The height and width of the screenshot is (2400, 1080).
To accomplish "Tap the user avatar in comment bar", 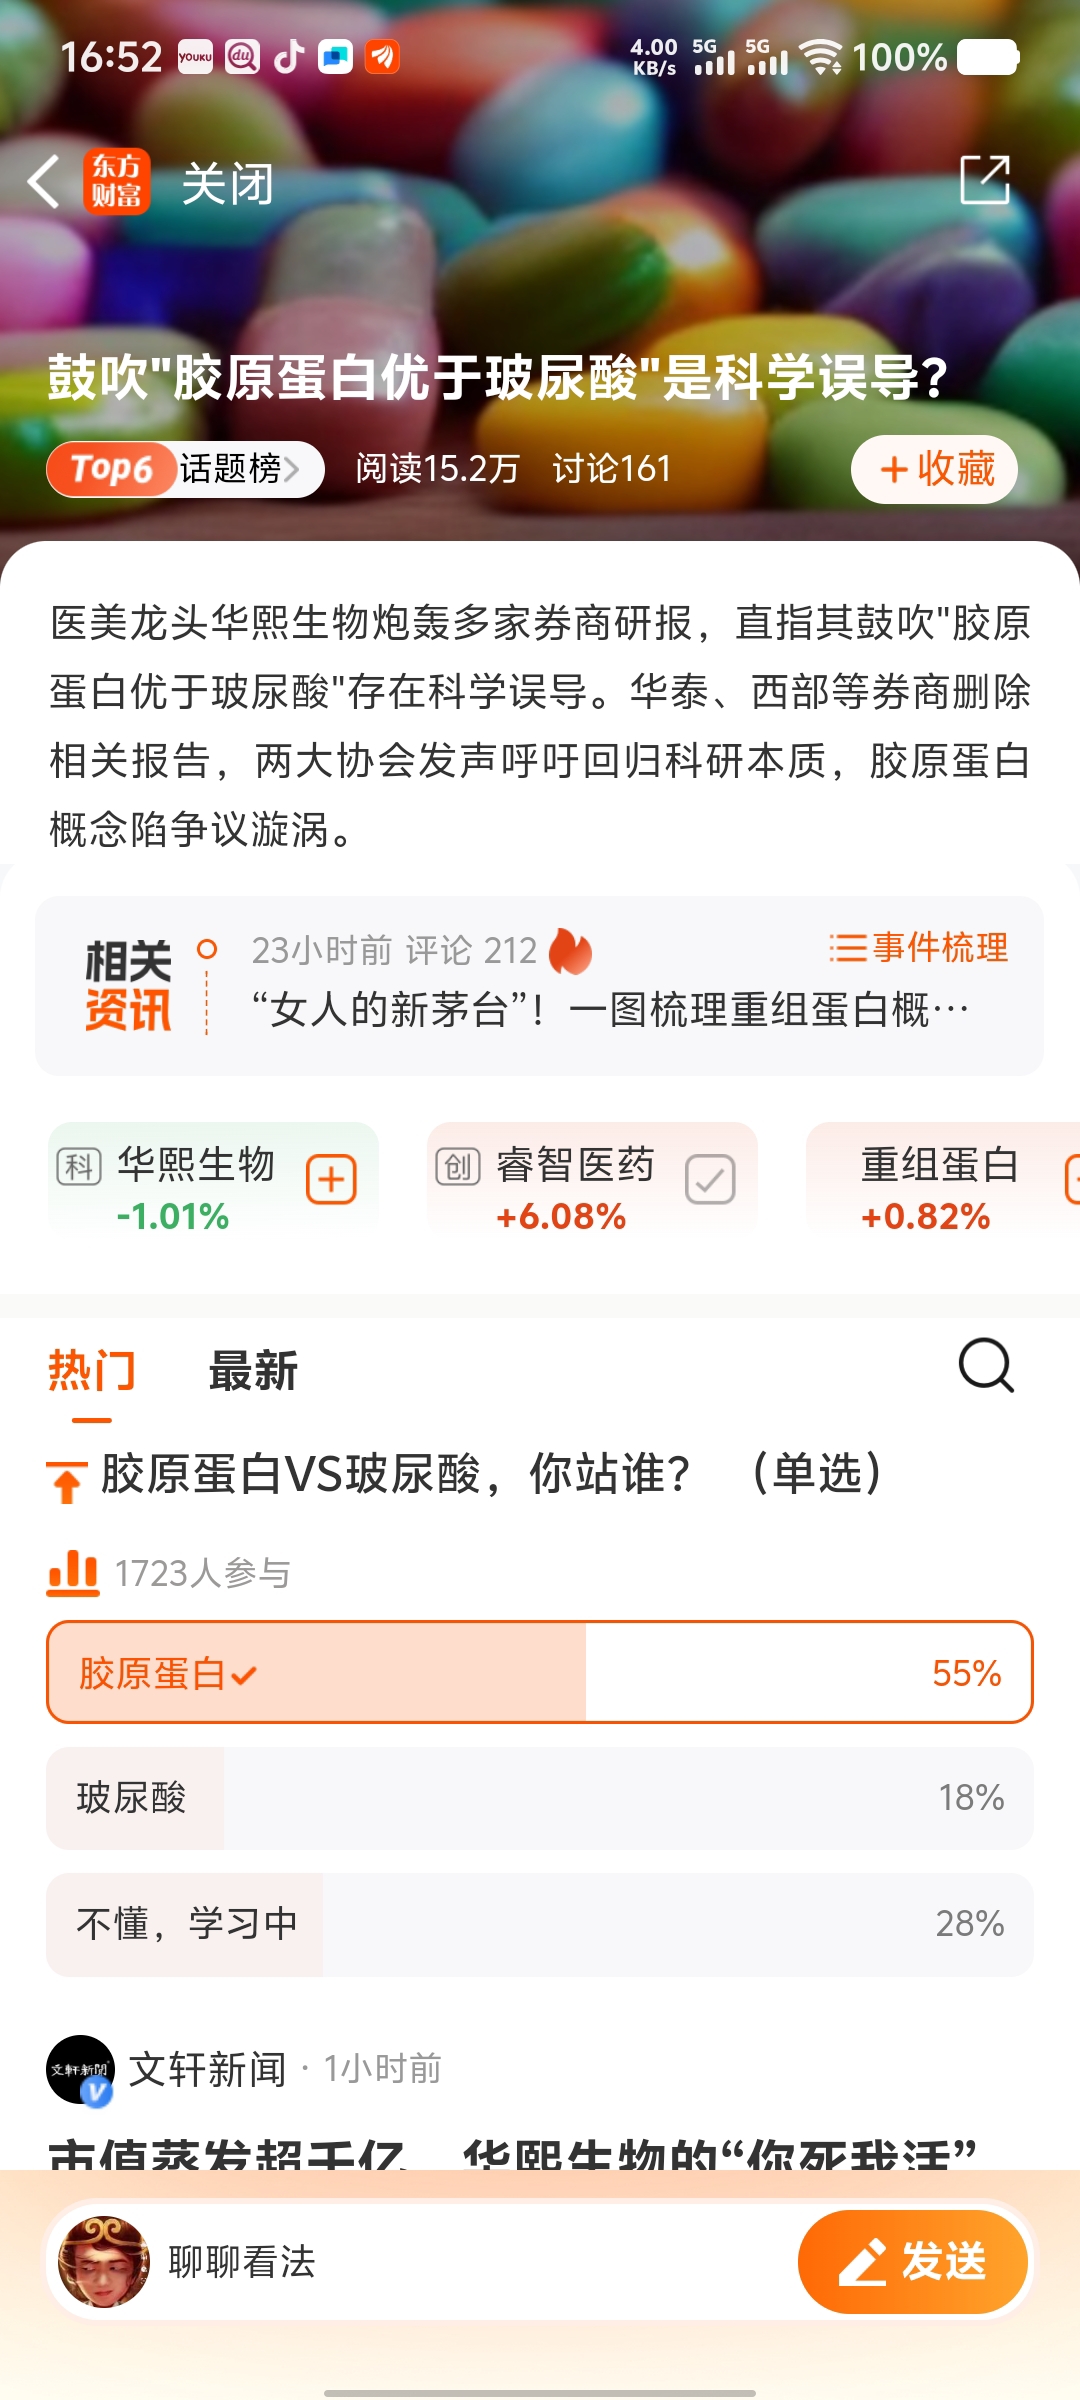I will [x=104, y=2261].
